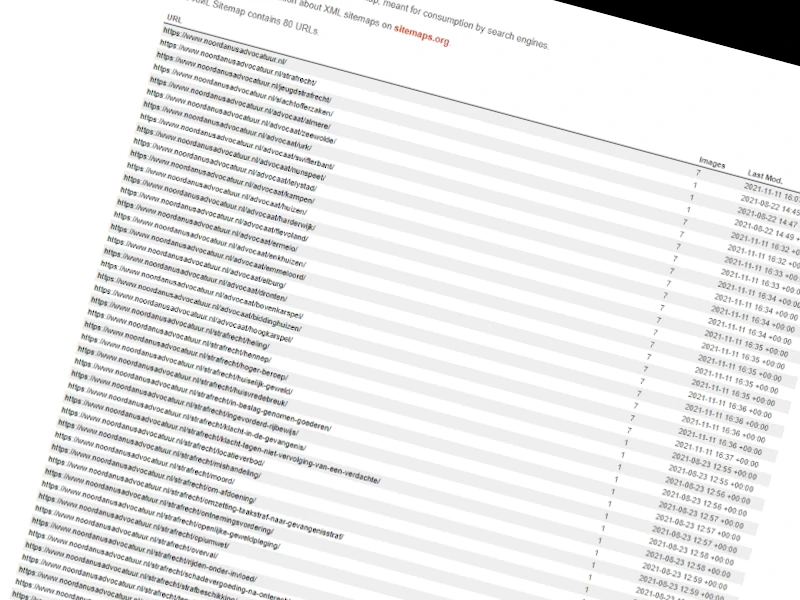
Task: Open the sitemaps.org link
Action: 421,35
